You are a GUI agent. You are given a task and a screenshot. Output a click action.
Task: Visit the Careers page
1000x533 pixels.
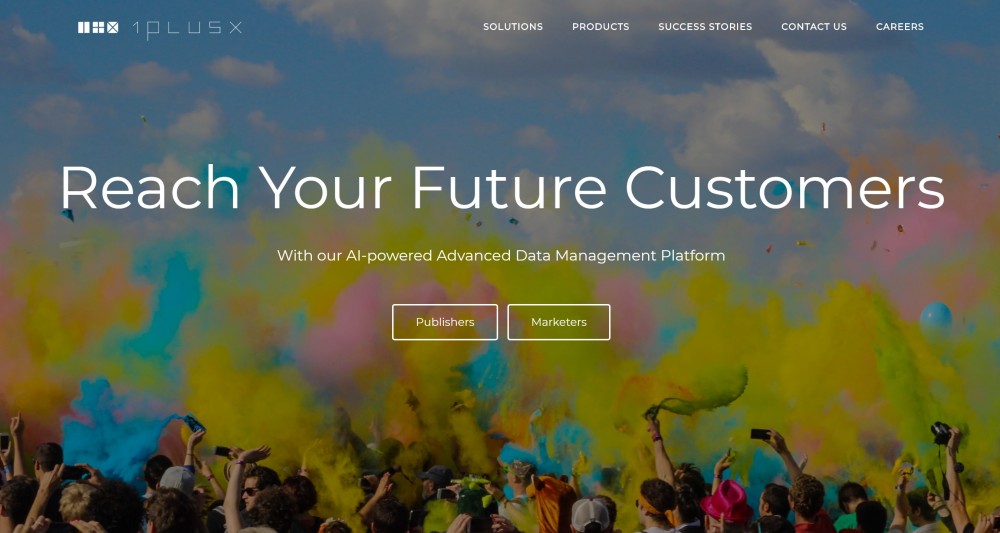(x=899, y=27)
